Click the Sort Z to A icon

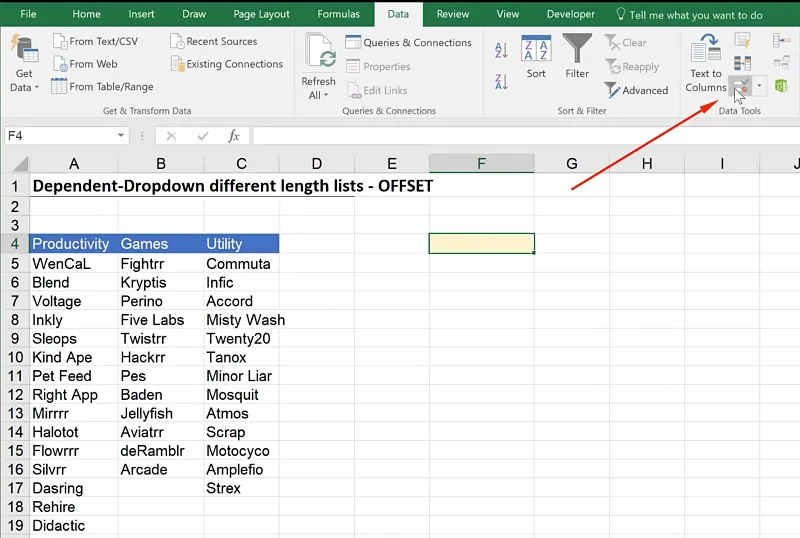point(501,81)
